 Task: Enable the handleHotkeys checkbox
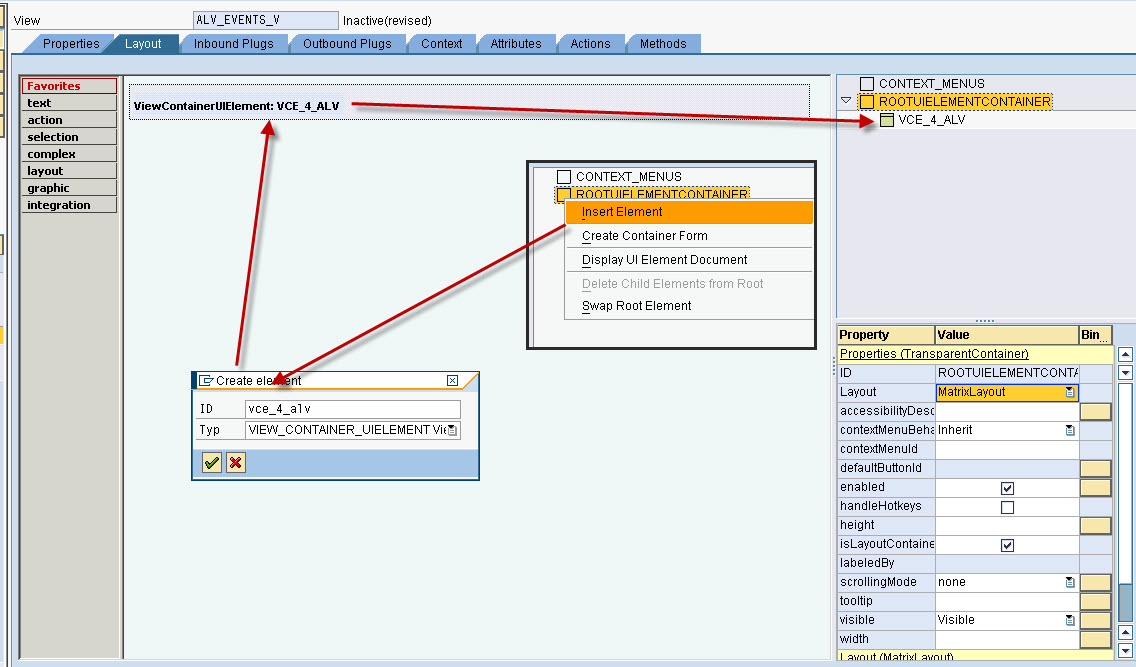(x=1006, y=505)
